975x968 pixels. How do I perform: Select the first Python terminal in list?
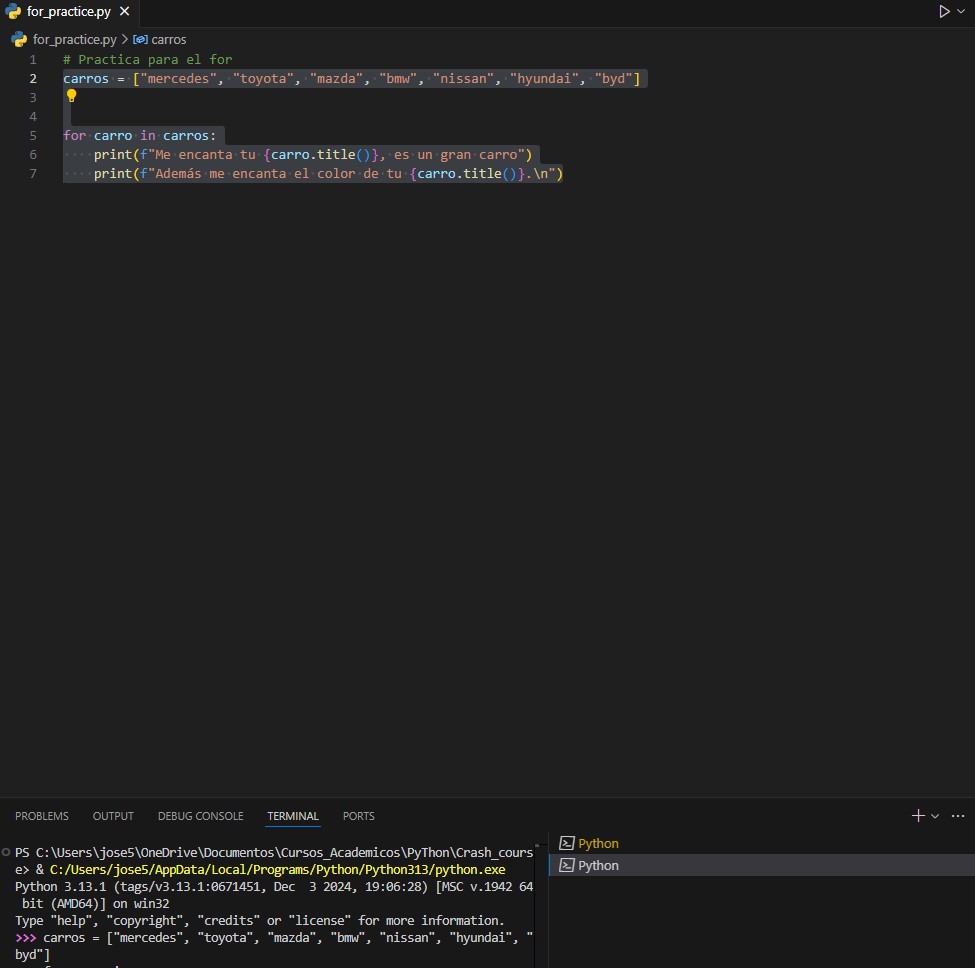(598, 843)
